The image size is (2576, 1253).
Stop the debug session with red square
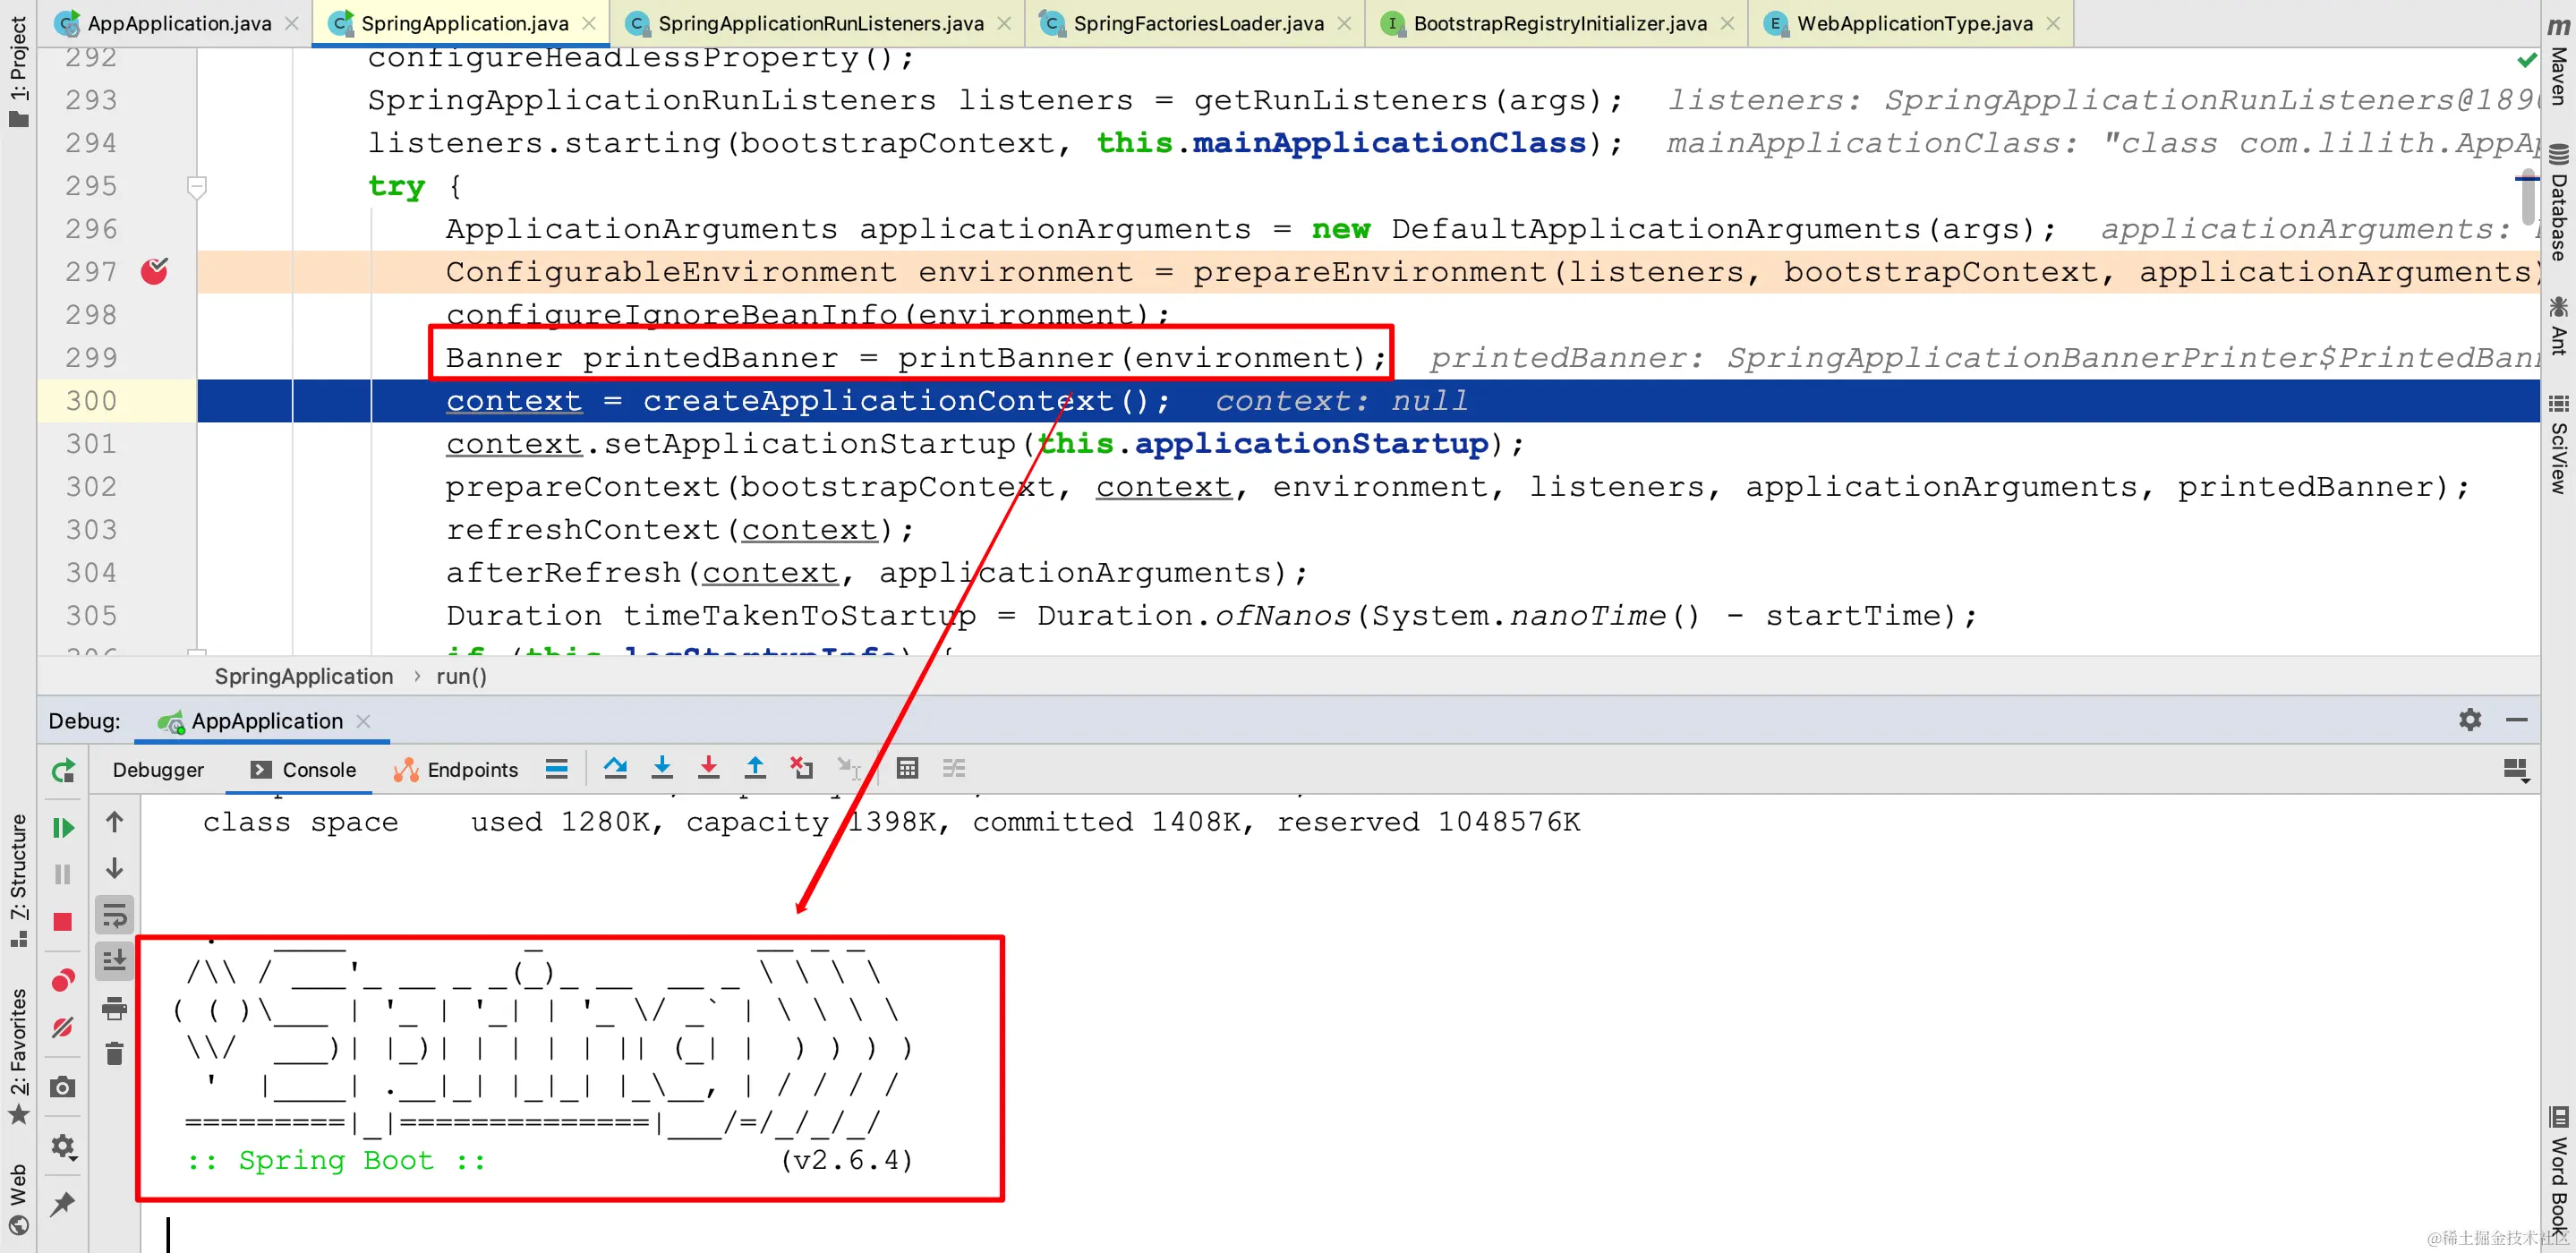(63, 922)
